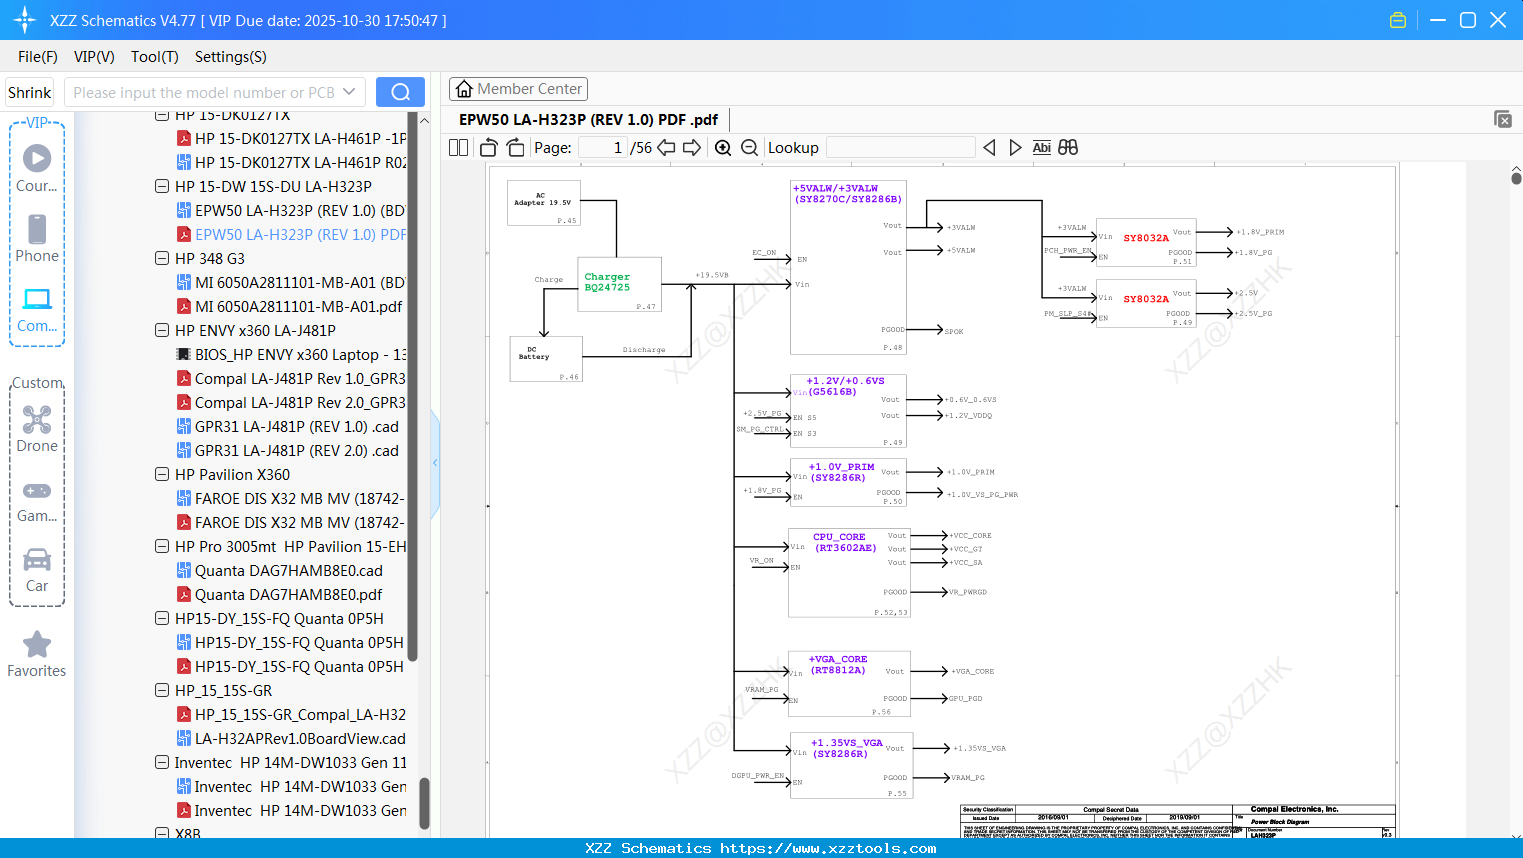This screenshot has width=1523, height=858.
Task: Click the blue search button
Action: 400,92
